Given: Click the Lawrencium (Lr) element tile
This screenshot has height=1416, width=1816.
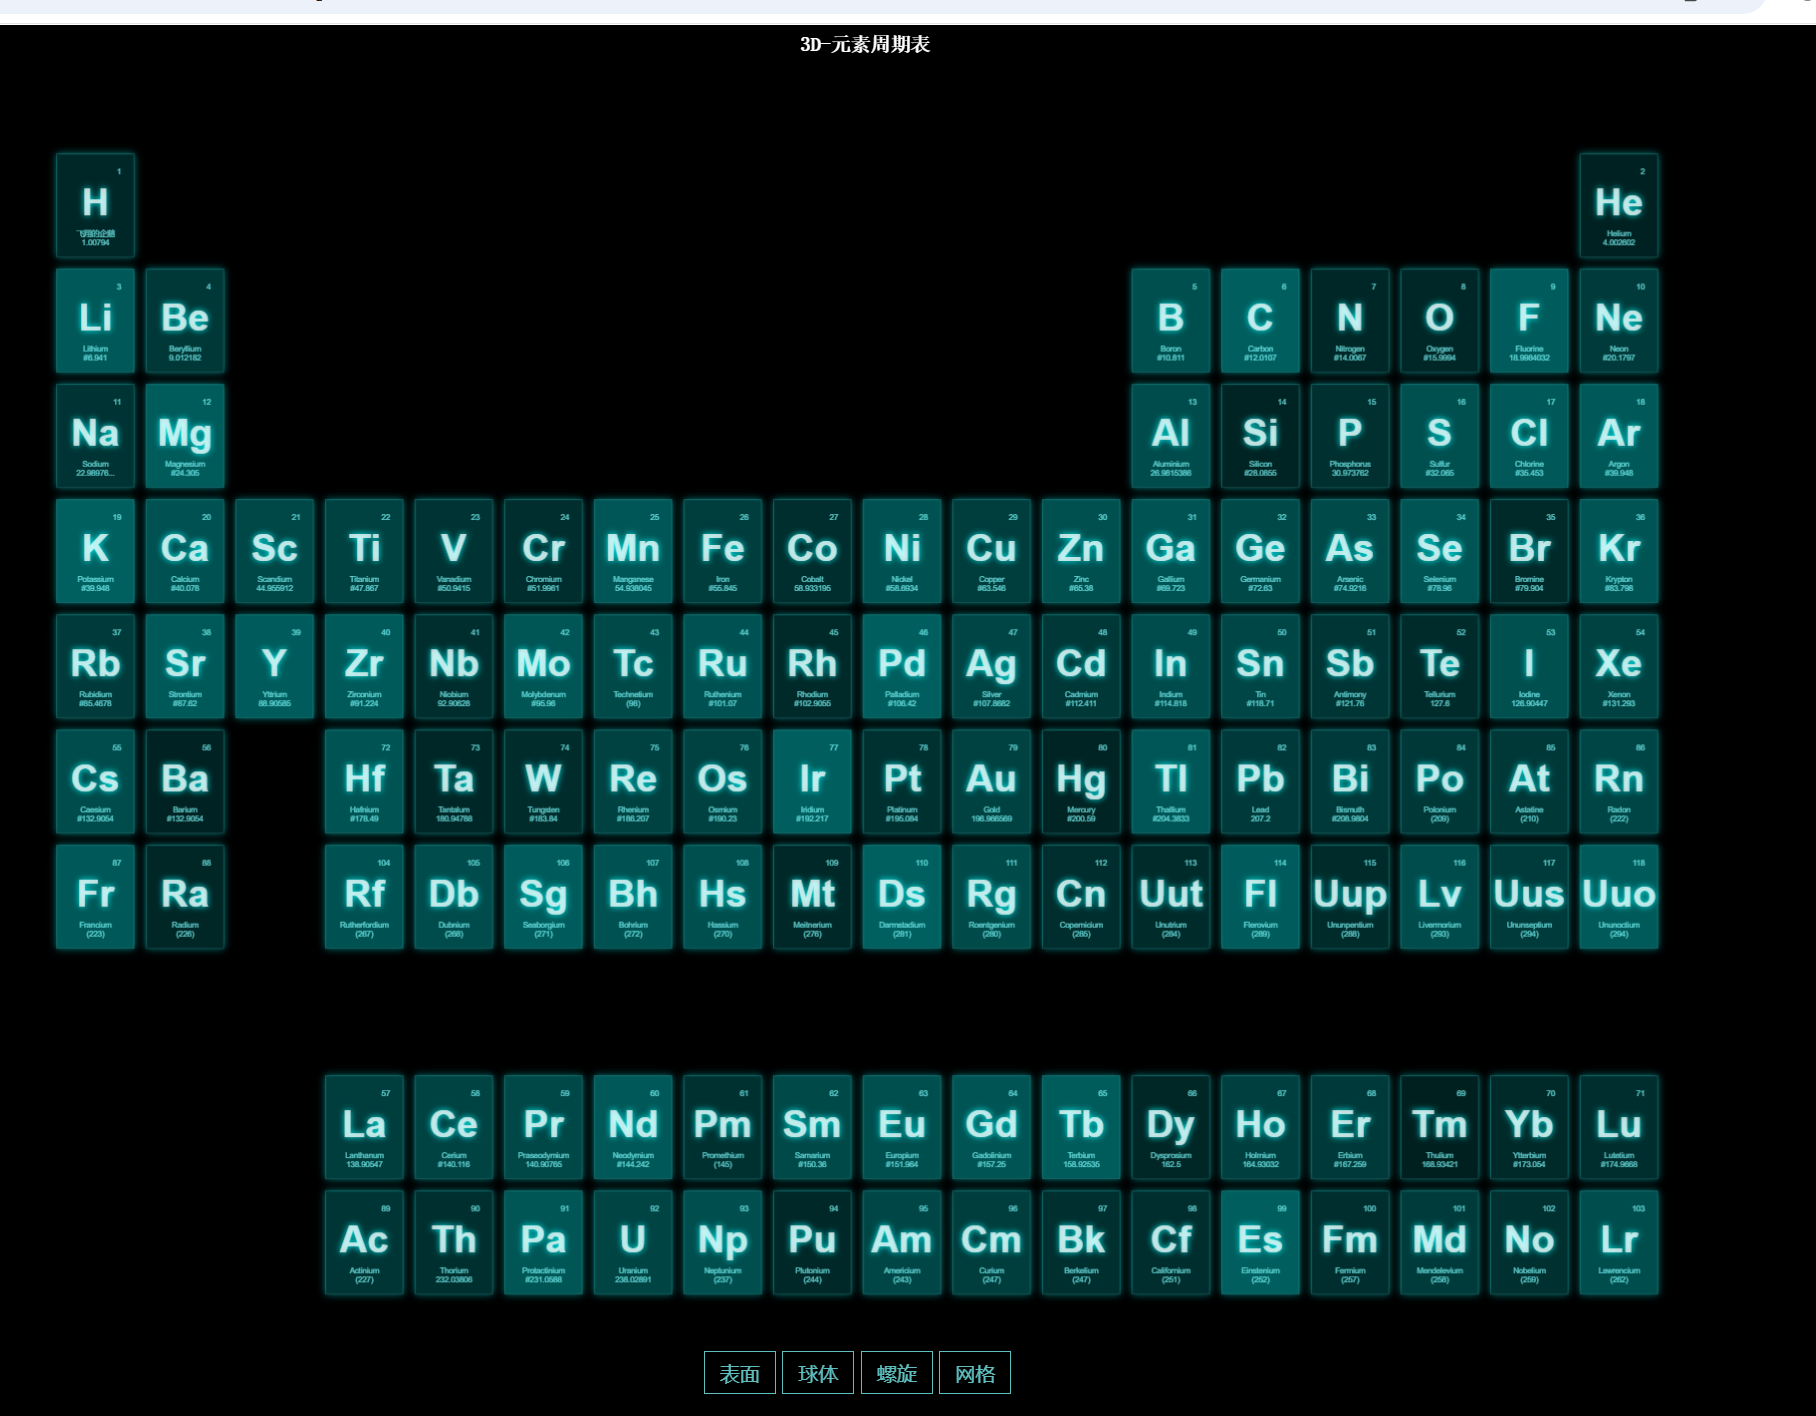Looking at the screenshot, I should (x=1618, y=1242).
